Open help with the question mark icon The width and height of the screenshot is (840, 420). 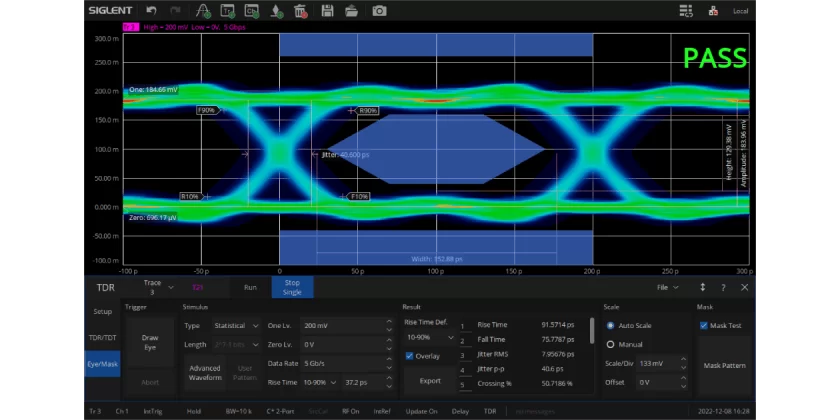click(723, 287)
